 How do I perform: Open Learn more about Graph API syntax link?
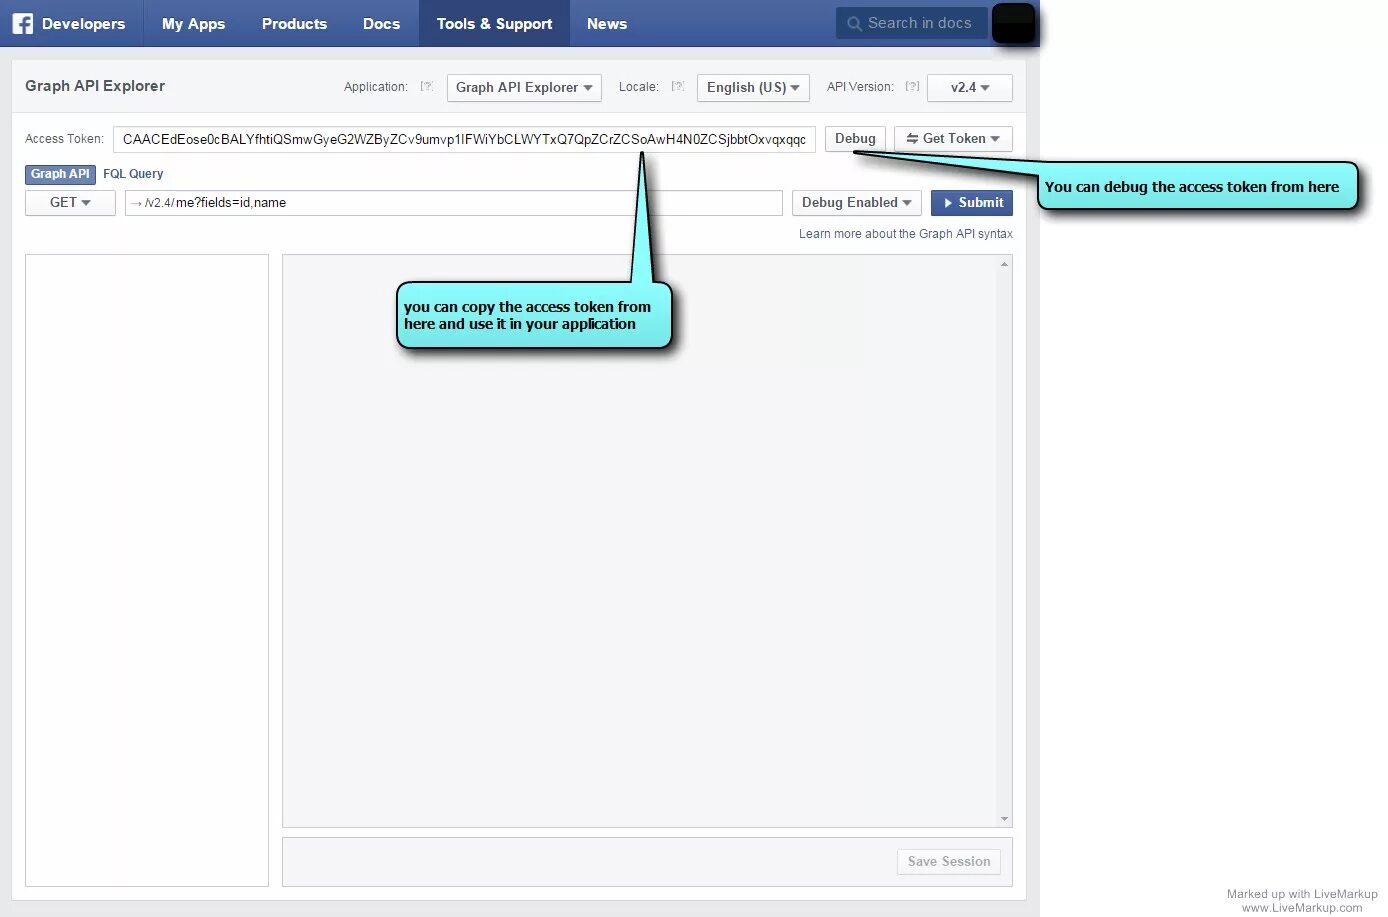point(905,234)
